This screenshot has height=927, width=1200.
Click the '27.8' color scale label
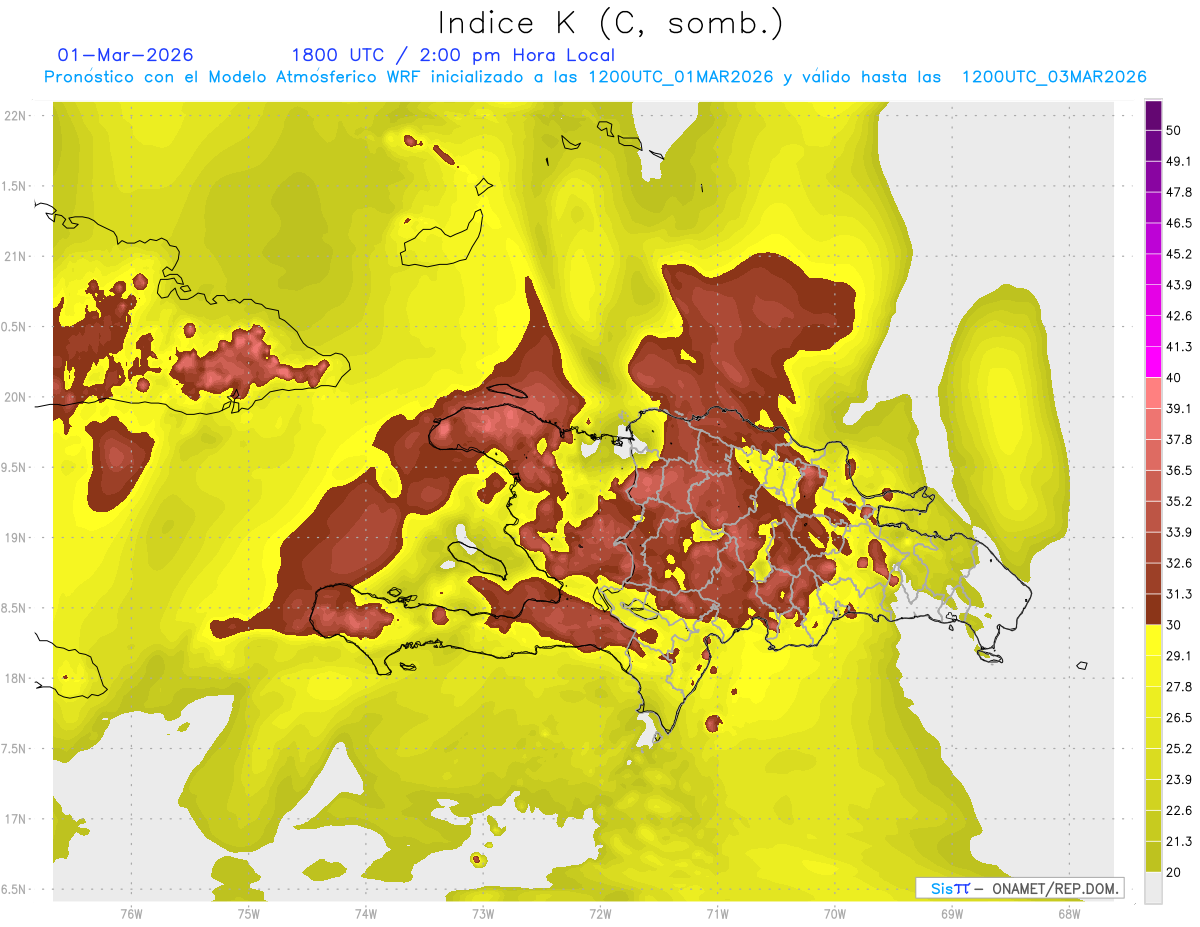click(x=1178, y=687)
